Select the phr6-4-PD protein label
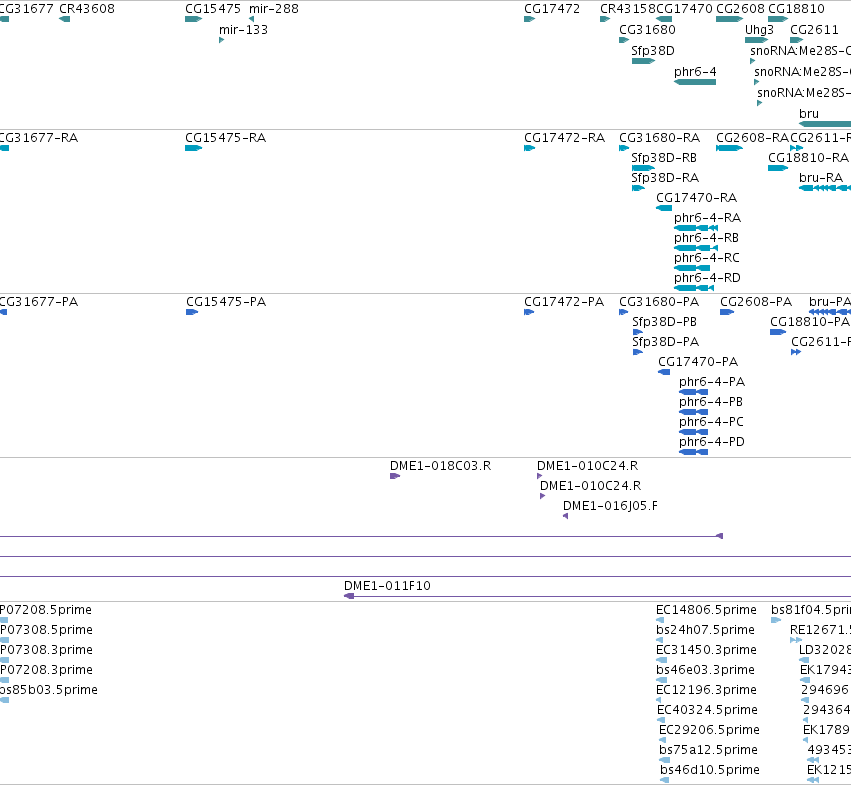The width and height of the screenshot is (851, 785). tap(712, 442)
